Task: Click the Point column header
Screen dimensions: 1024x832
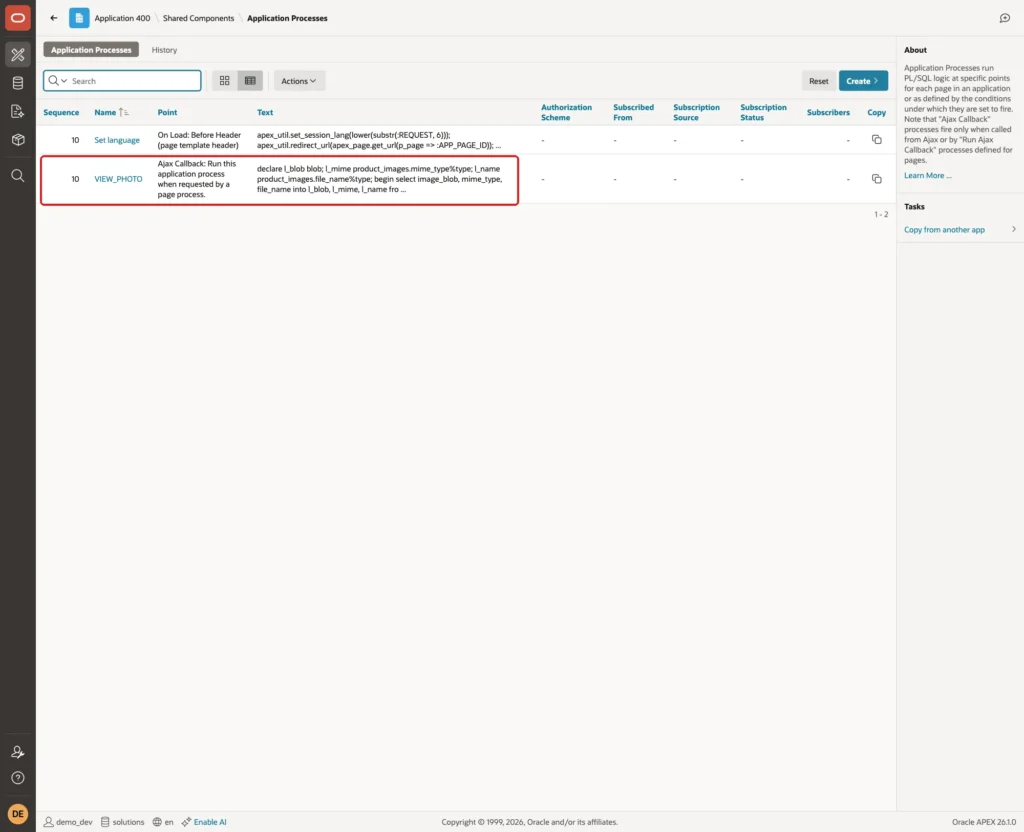Action: 167,112
